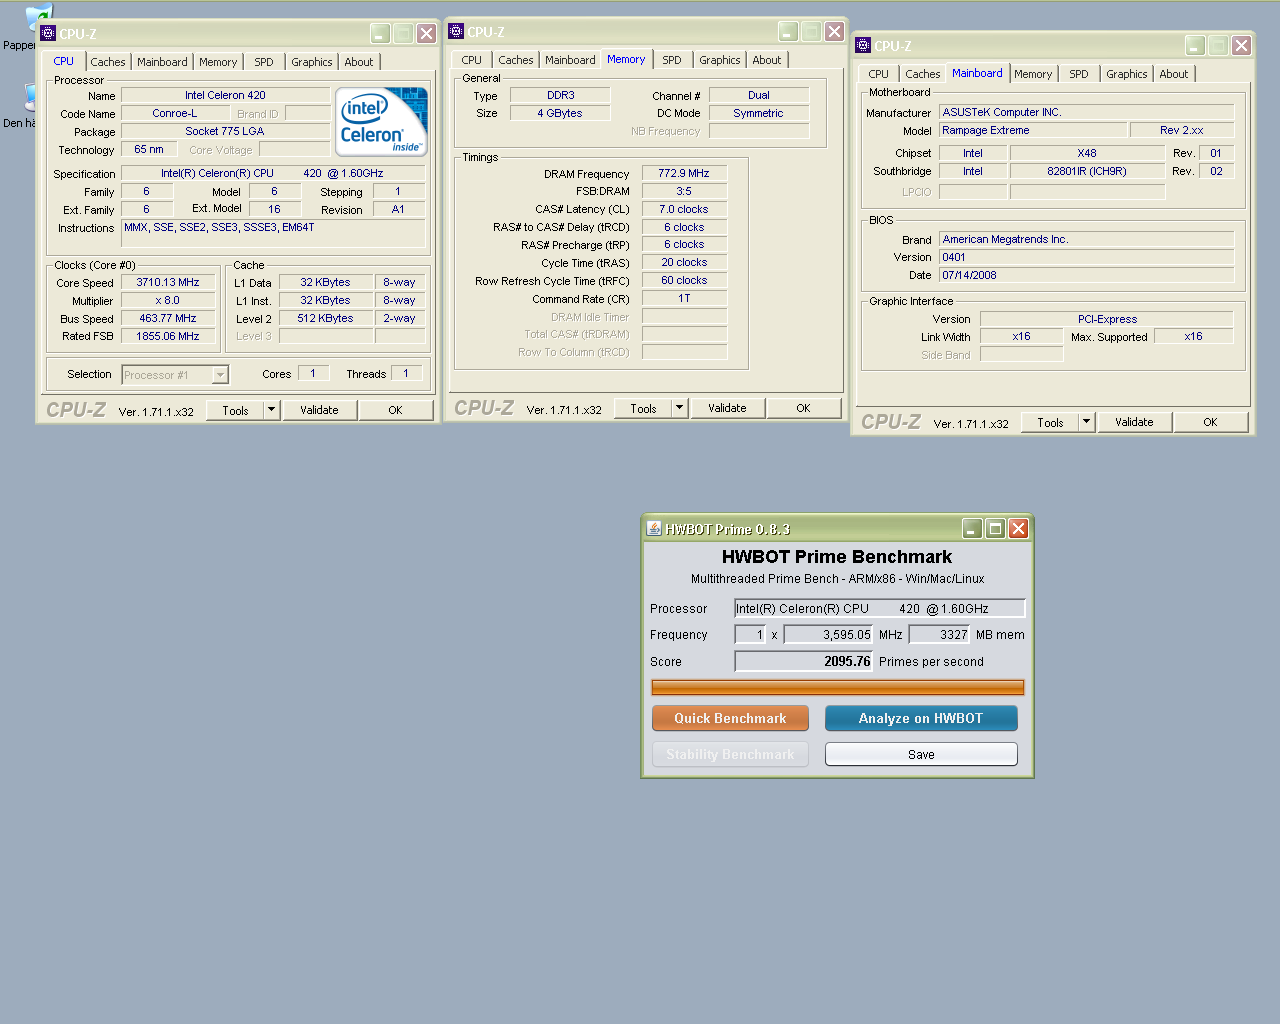The image size is (1280, 1024).
Task: Click the HWBOT Prime Java title icon
Action: coord(654,528)
